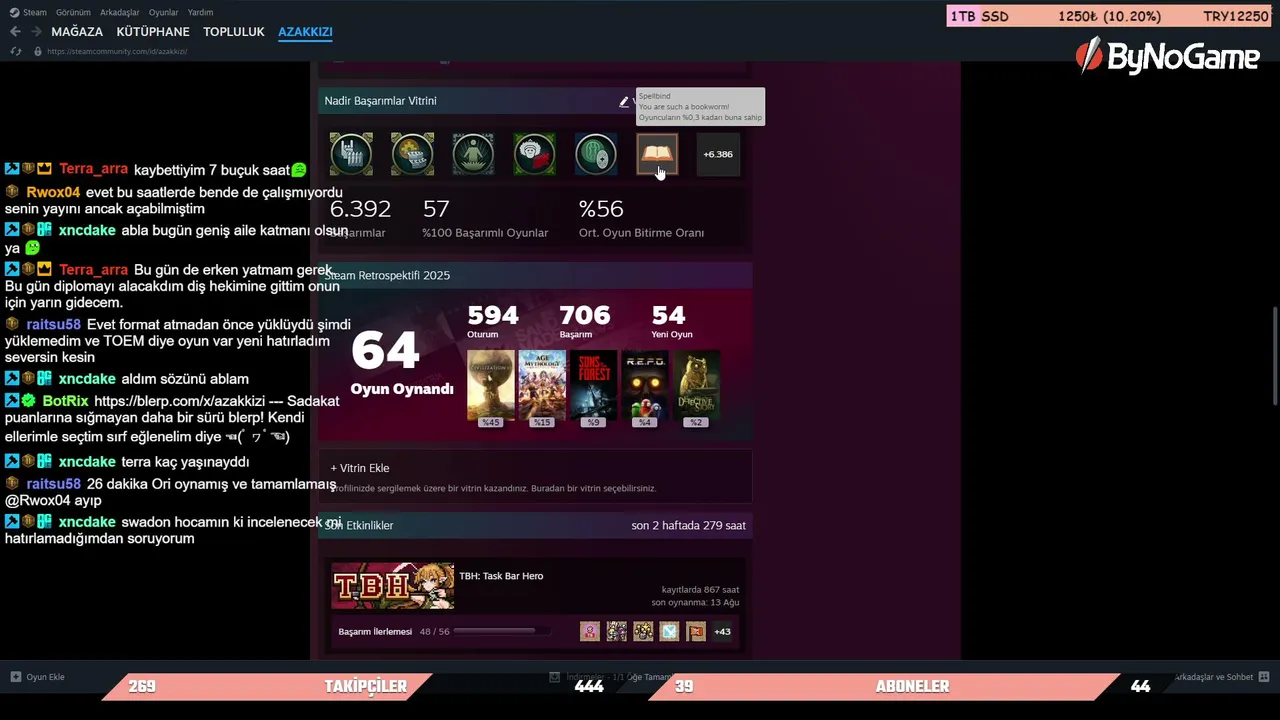This screenshot has width=1280, height=720.
Task: Select the bearded face with red flag achievement
Action: (x=534, y=154)
